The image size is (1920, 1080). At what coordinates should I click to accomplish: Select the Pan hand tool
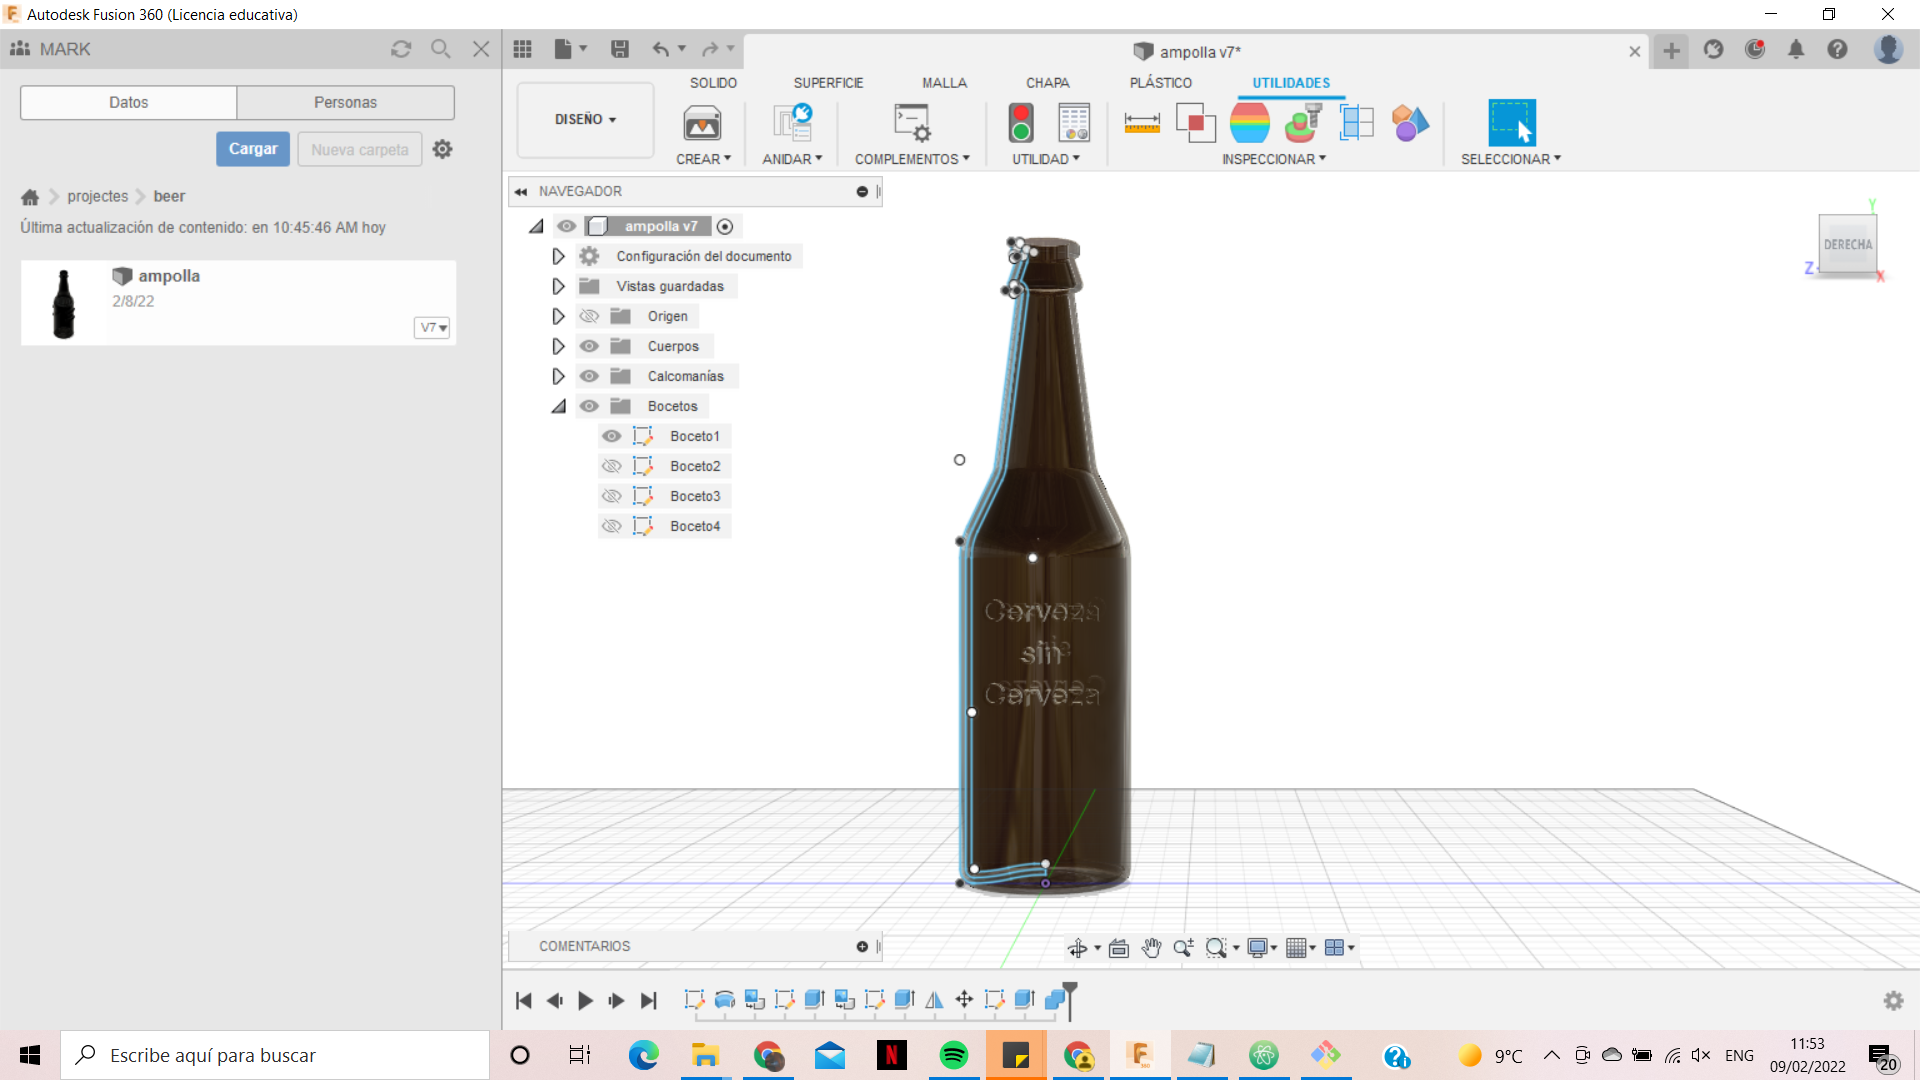click(x=1151, y=948)
